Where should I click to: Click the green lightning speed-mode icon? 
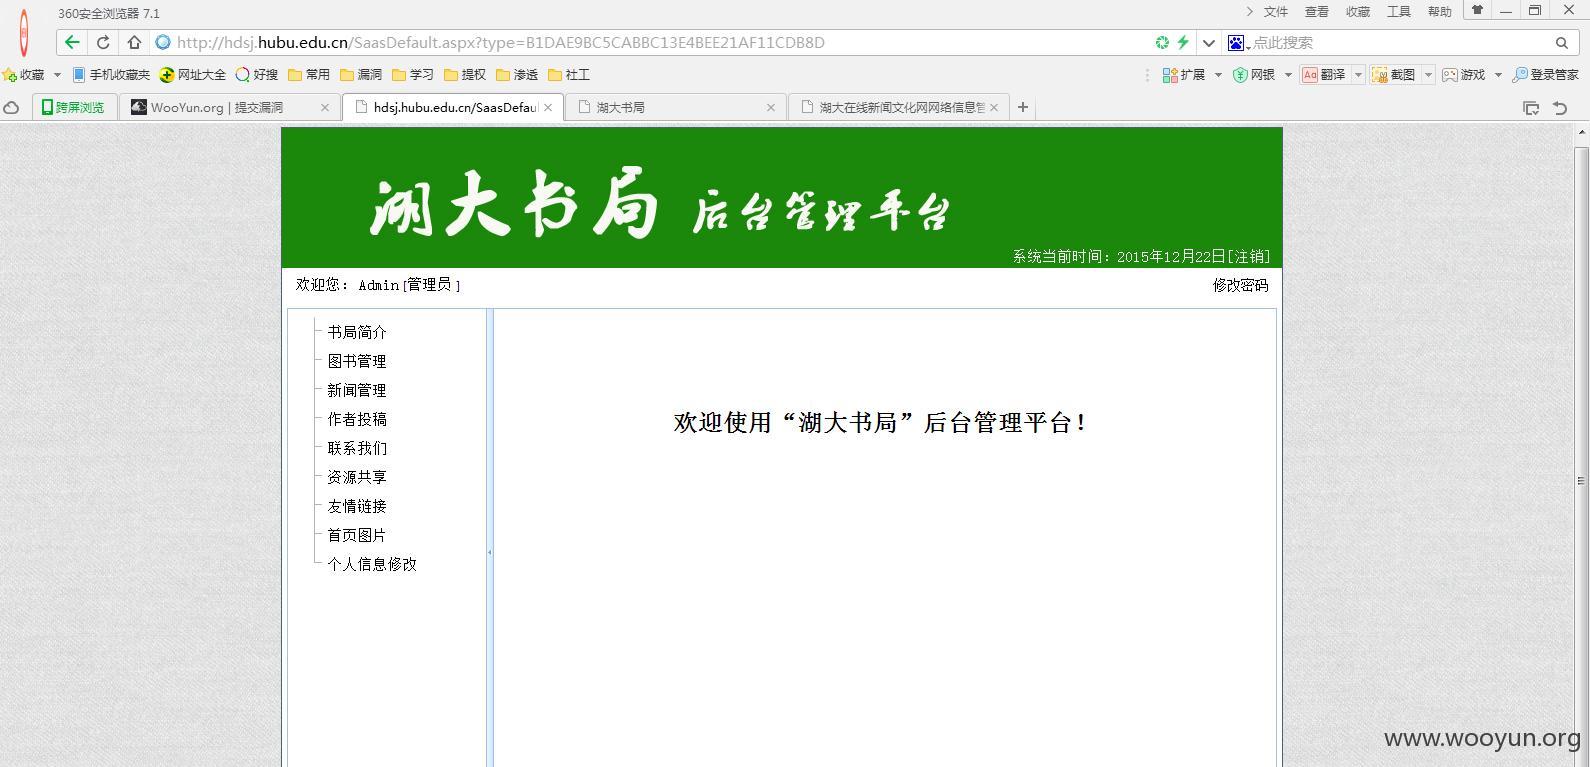pos(1183,42)
